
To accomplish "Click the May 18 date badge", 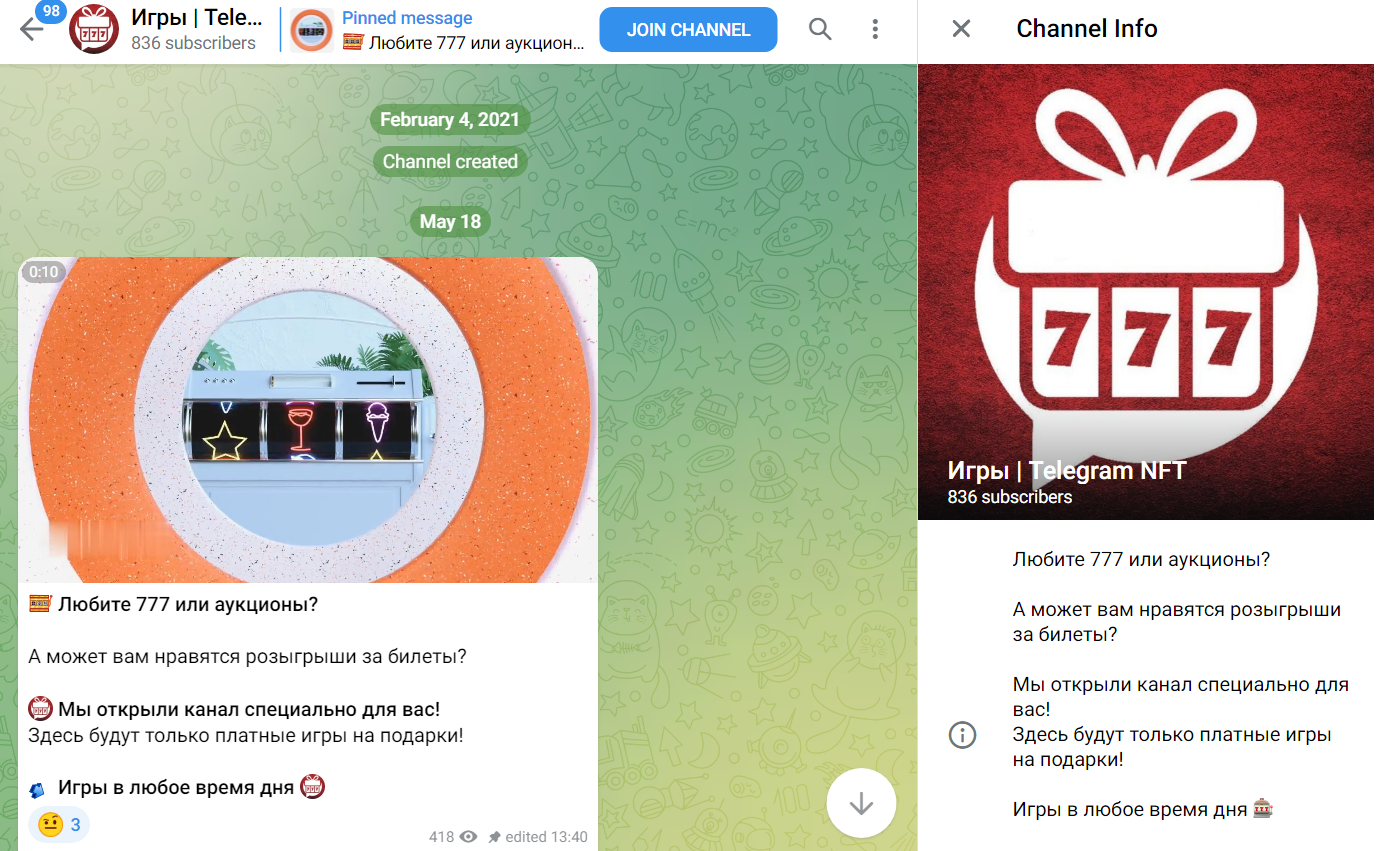I will coord(450,222).
